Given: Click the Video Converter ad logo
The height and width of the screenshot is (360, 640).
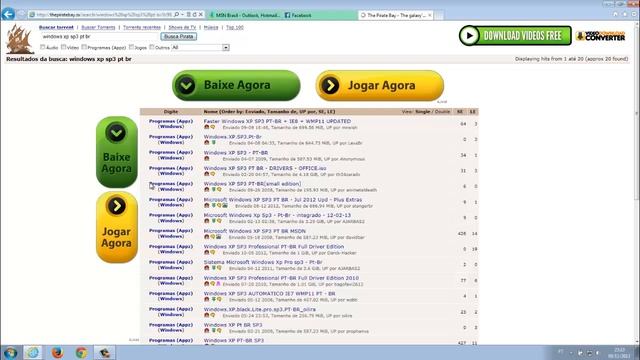Looking at the screenshot, I should click(600, 36).
